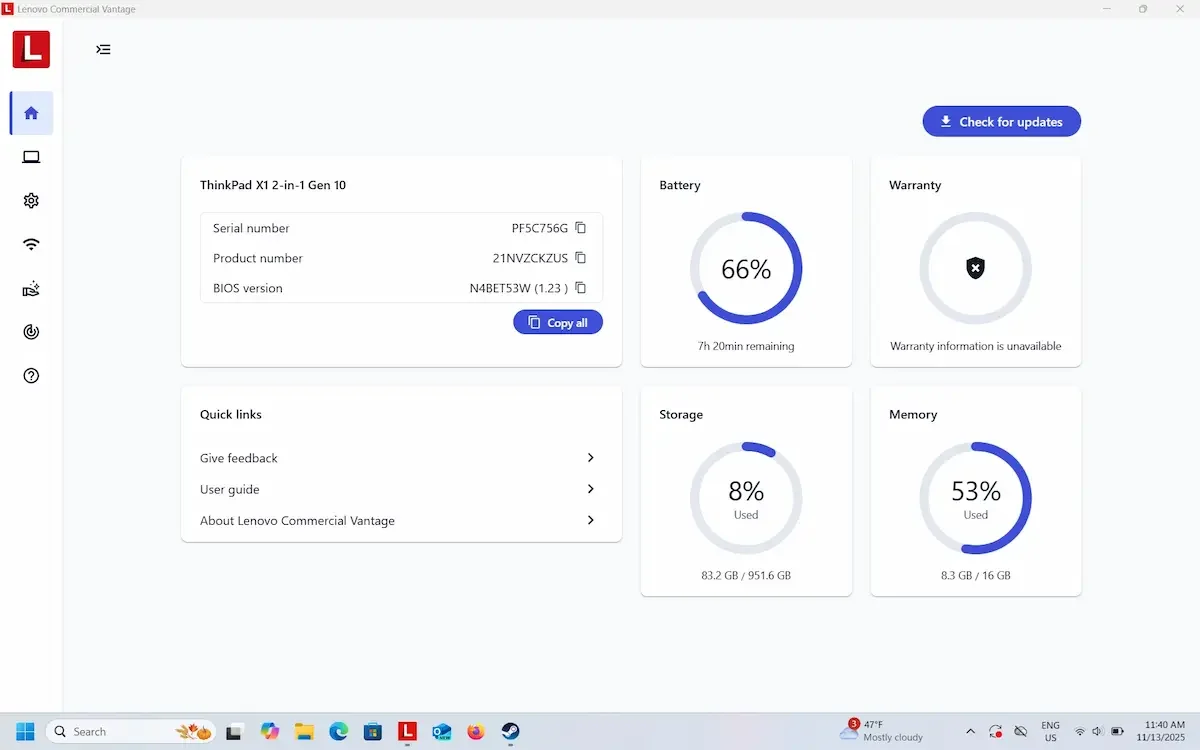Click the battery 66% progress ring
Image resolution: width=1200 pixels, height=750 pixels.
click(x=746, y=268)
